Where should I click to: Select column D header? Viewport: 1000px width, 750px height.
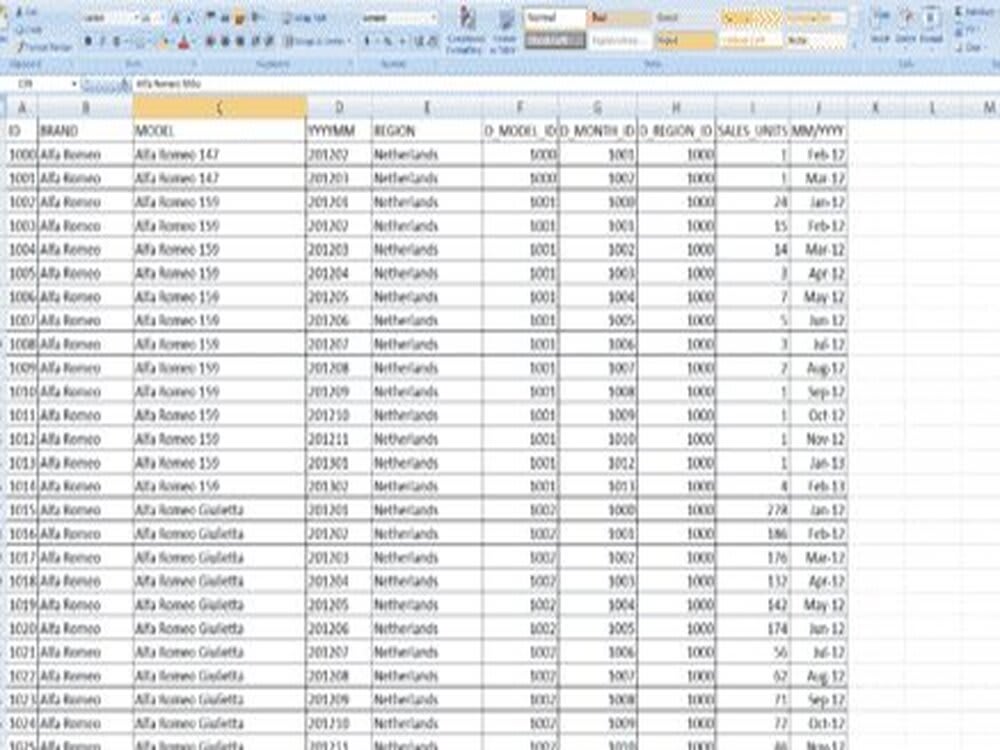tap(339, 108)
